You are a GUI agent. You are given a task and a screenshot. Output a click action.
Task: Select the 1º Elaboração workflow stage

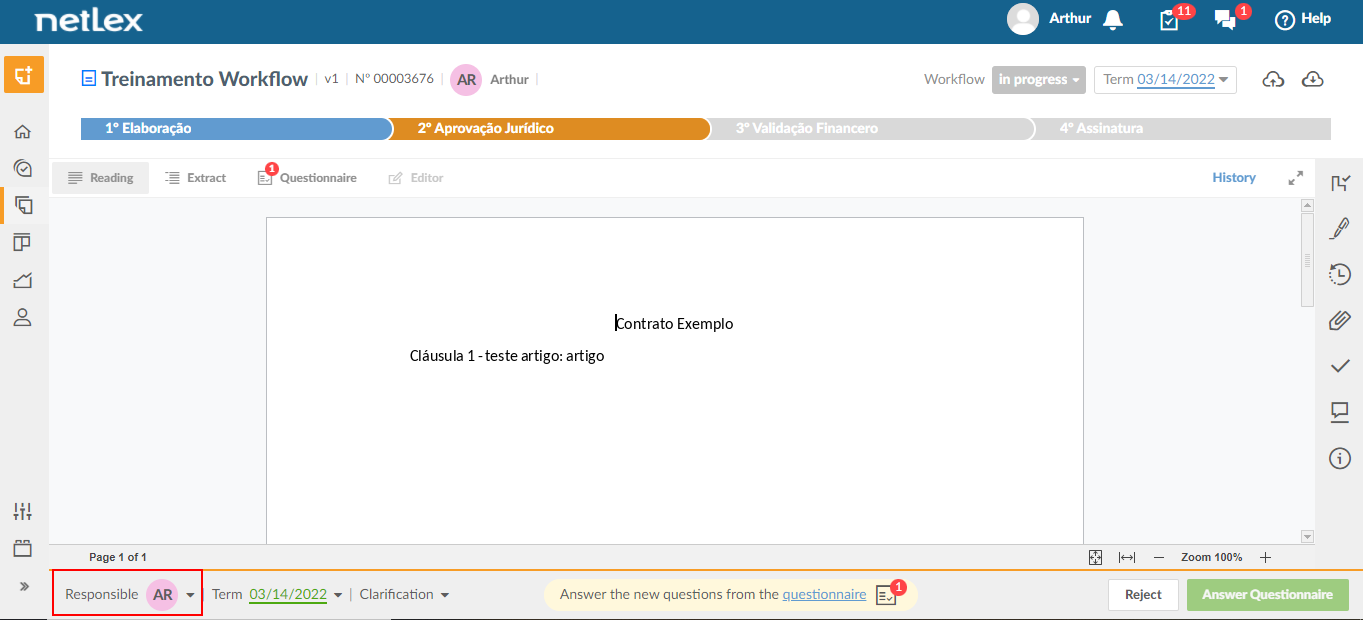(236, 128)
